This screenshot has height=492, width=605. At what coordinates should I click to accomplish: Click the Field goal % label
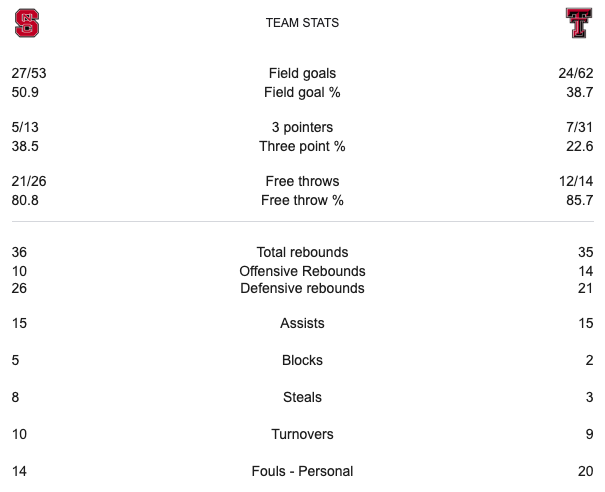tap(302, 91)
